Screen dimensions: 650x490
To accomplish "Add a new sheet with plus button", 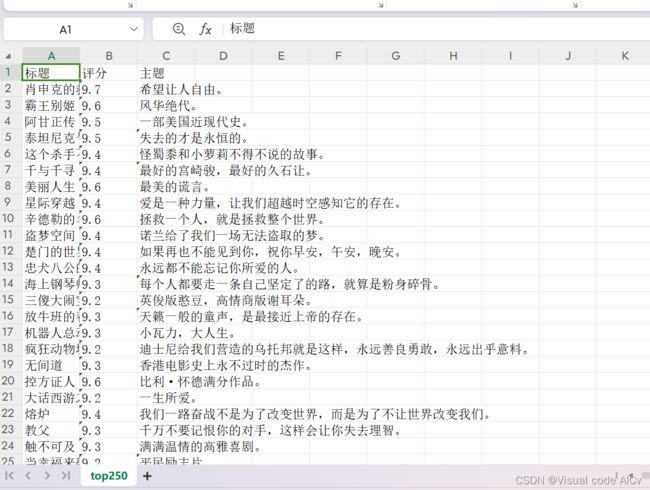I will pos(147,476).
